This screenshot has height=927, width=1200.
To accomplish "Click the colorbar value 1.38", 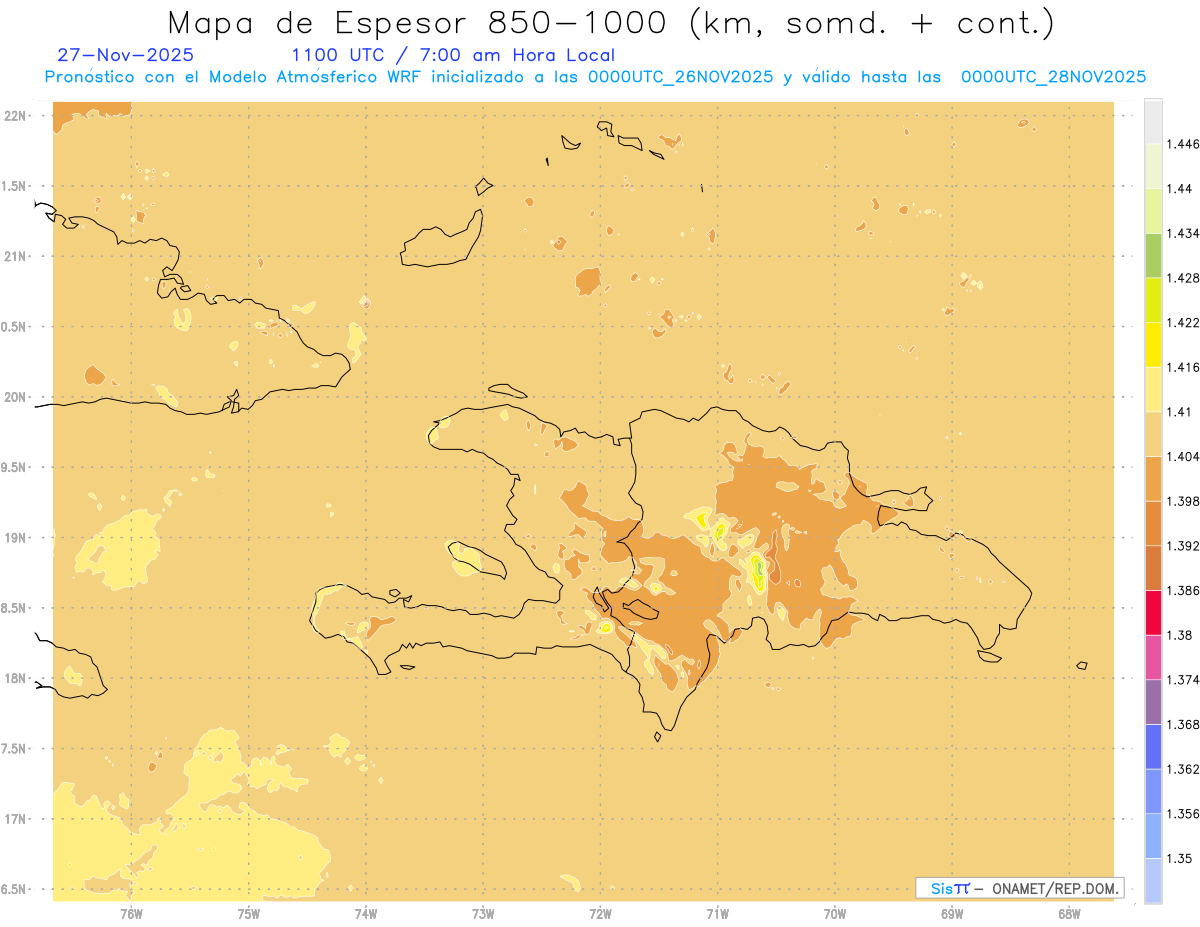I will (1177, 635).
